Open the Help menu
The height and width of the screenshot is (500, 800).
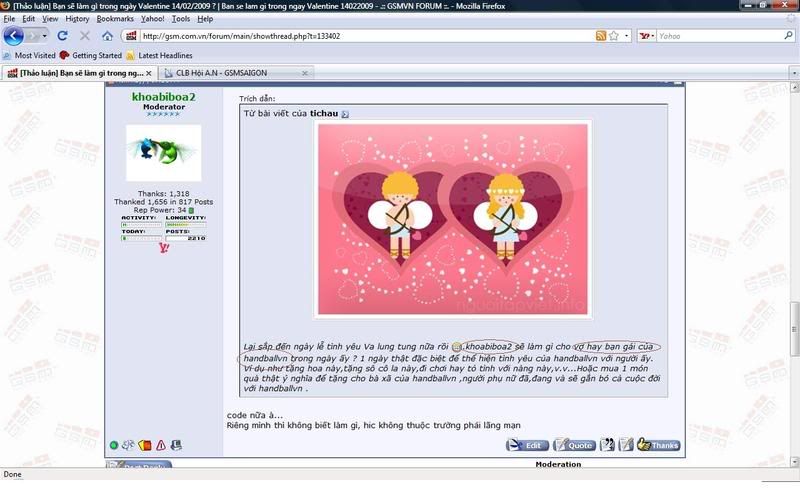click(x=205, y=19)
